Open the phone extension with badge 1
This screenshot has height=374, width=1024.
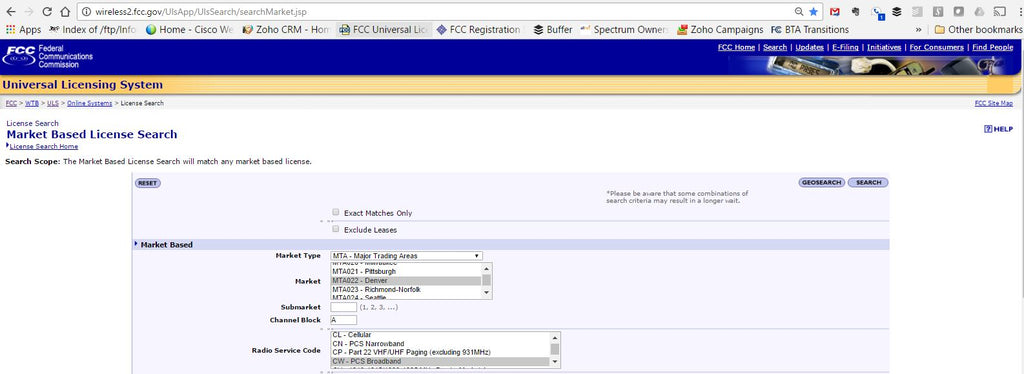tap(877, 12)
